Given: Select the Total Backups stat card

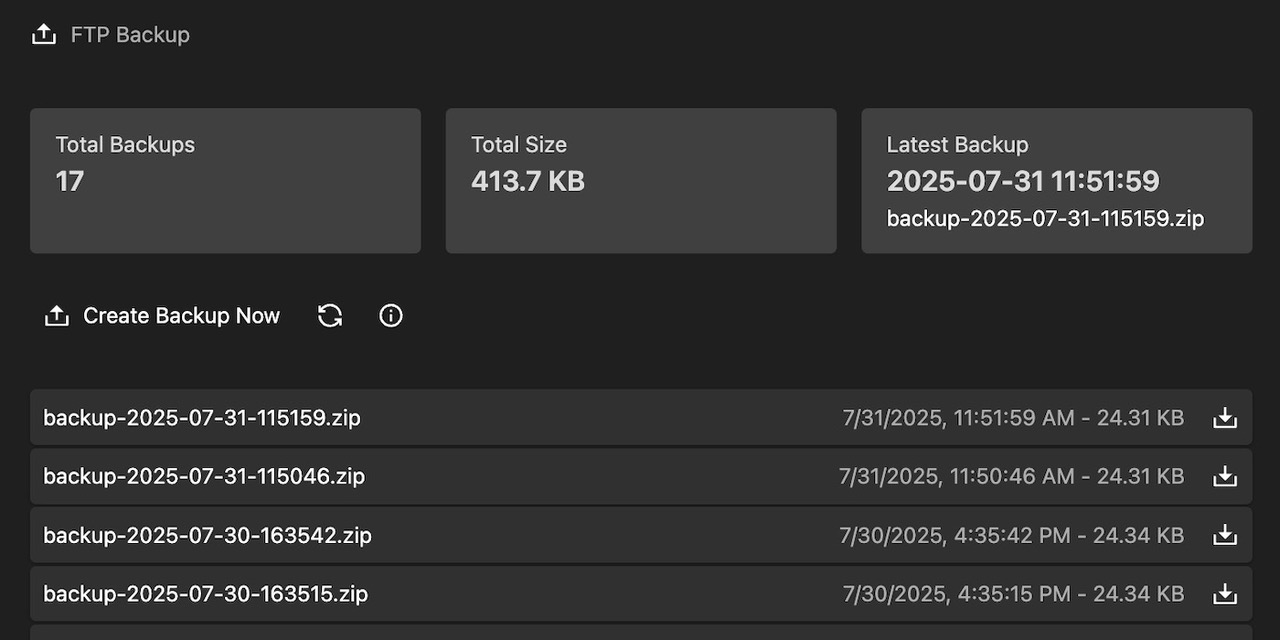Looking at the screenshot, I should pos(225,180).
